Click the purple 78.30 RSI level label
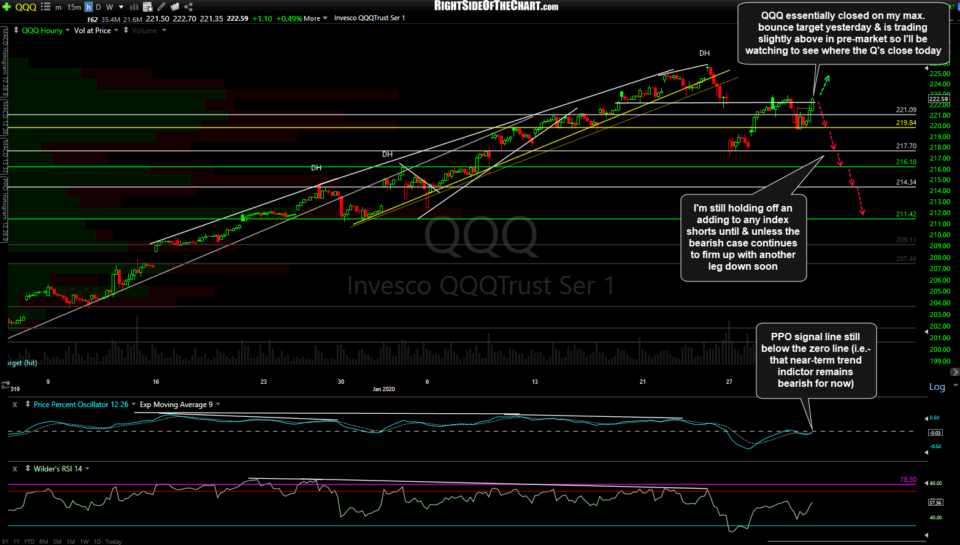Image resolution: width=960 pixels, height=545 pixels. [908, 479]
